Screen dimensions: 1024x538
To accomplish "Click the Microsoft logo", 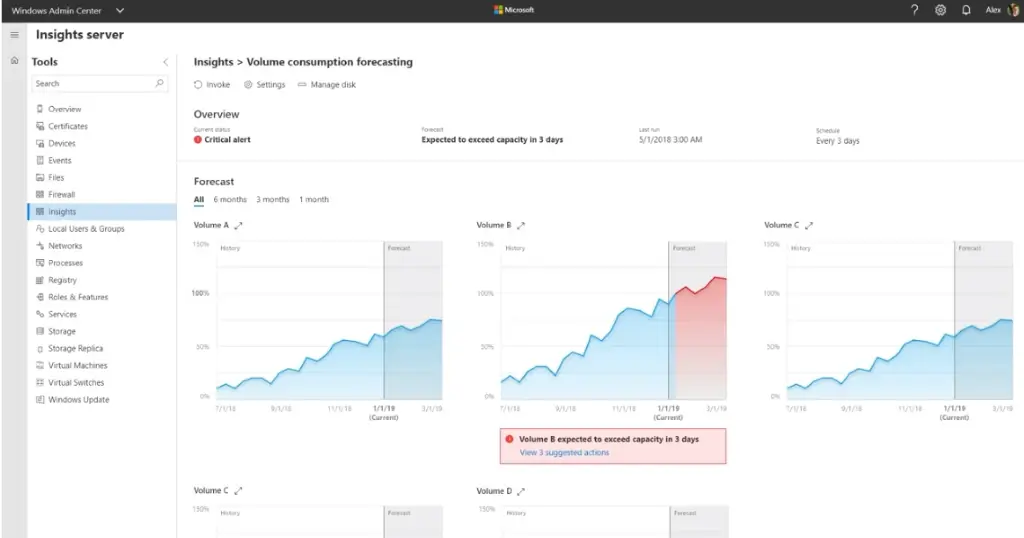I will coord(514,10).
